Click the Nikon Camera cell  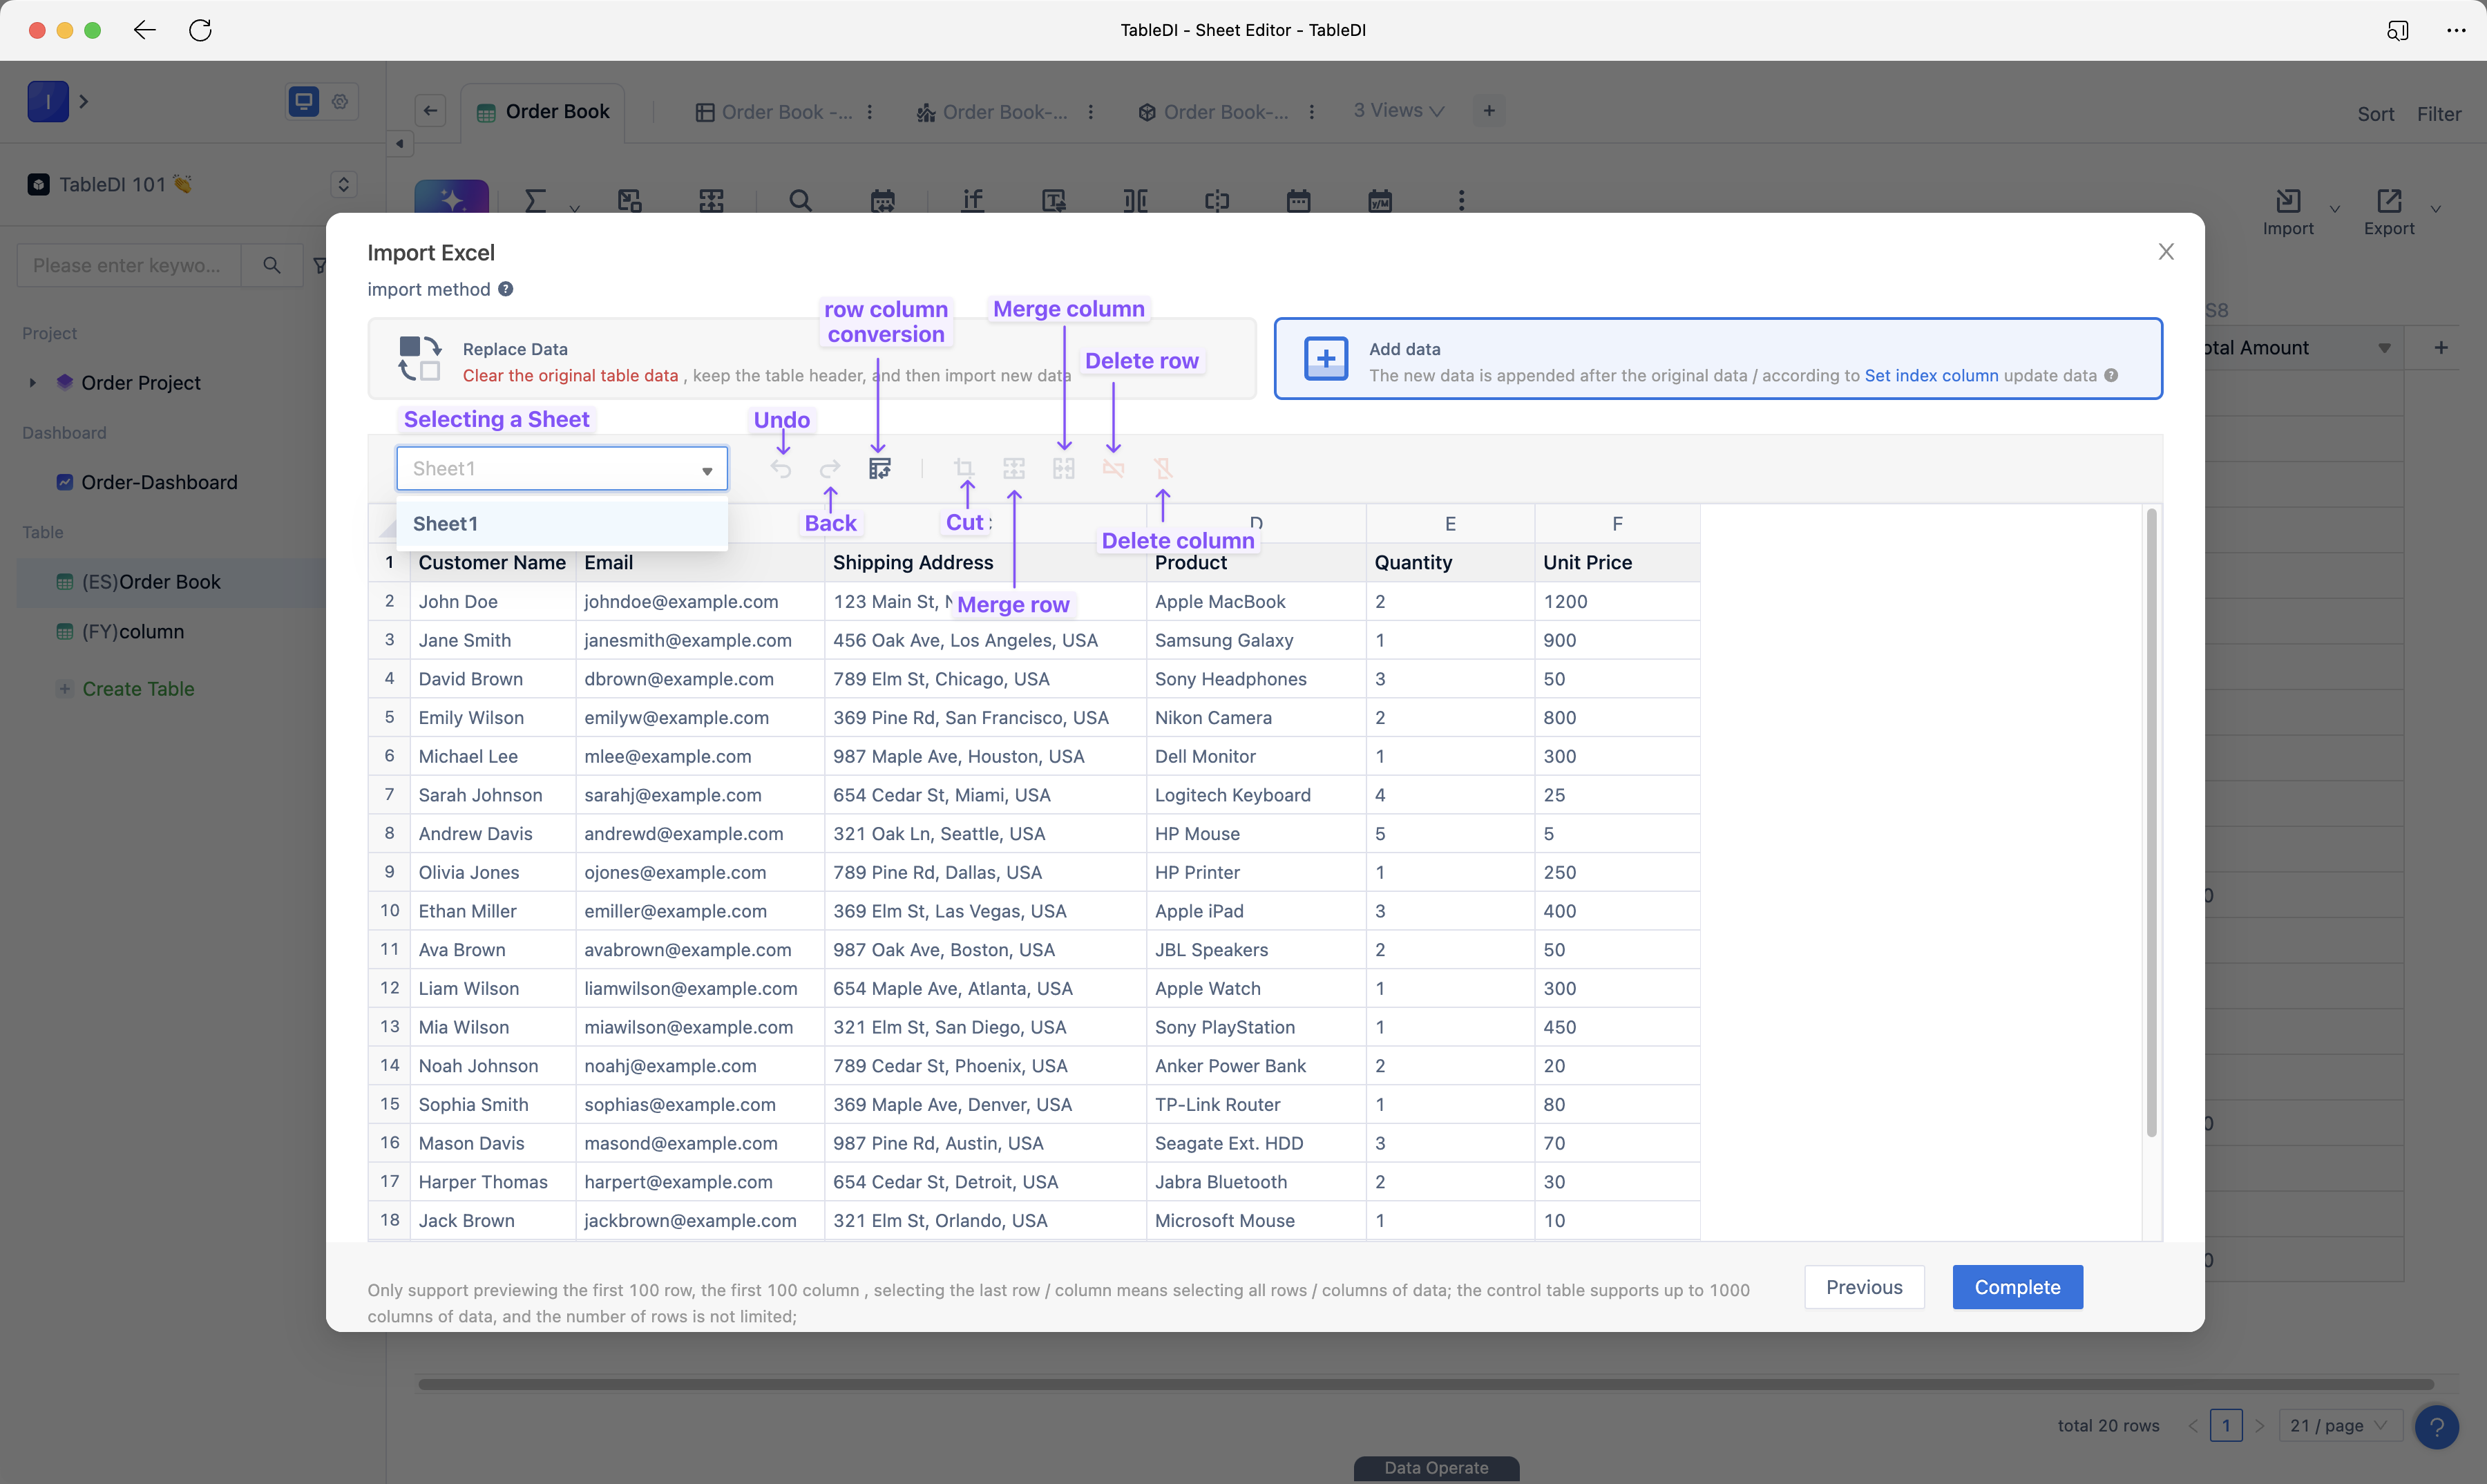[x=1256, y=717]
